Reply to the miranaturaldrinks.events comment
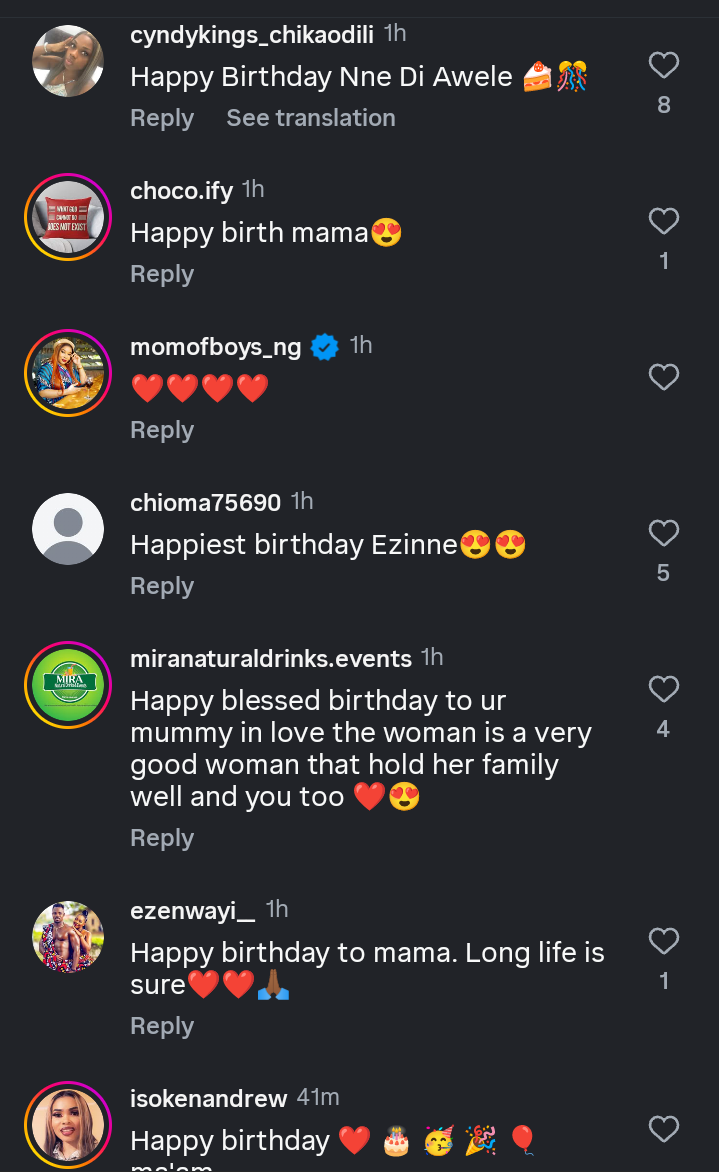The width and height of the screenshot is (719, 1172). pyautogui.click(x=162, y=838)
